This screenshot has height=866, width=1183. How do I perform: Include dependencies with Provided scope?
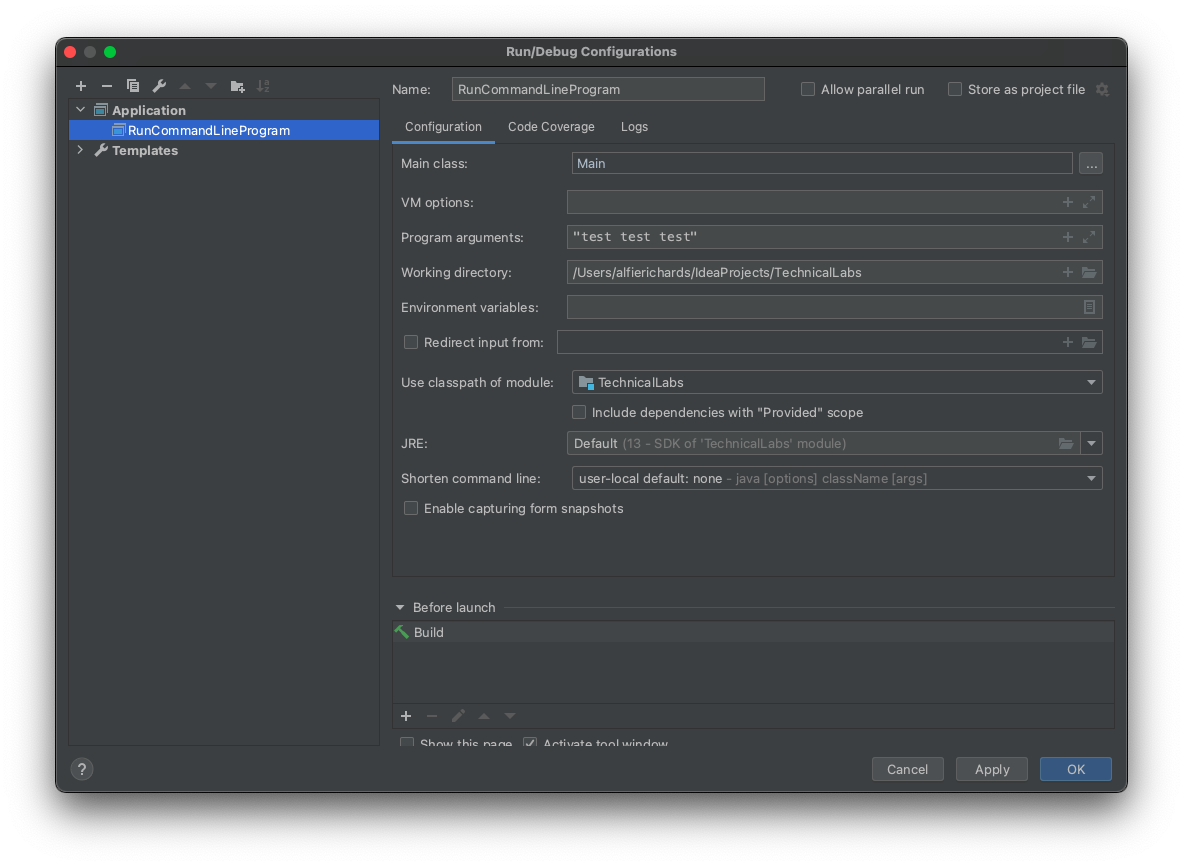pos(579,412)
